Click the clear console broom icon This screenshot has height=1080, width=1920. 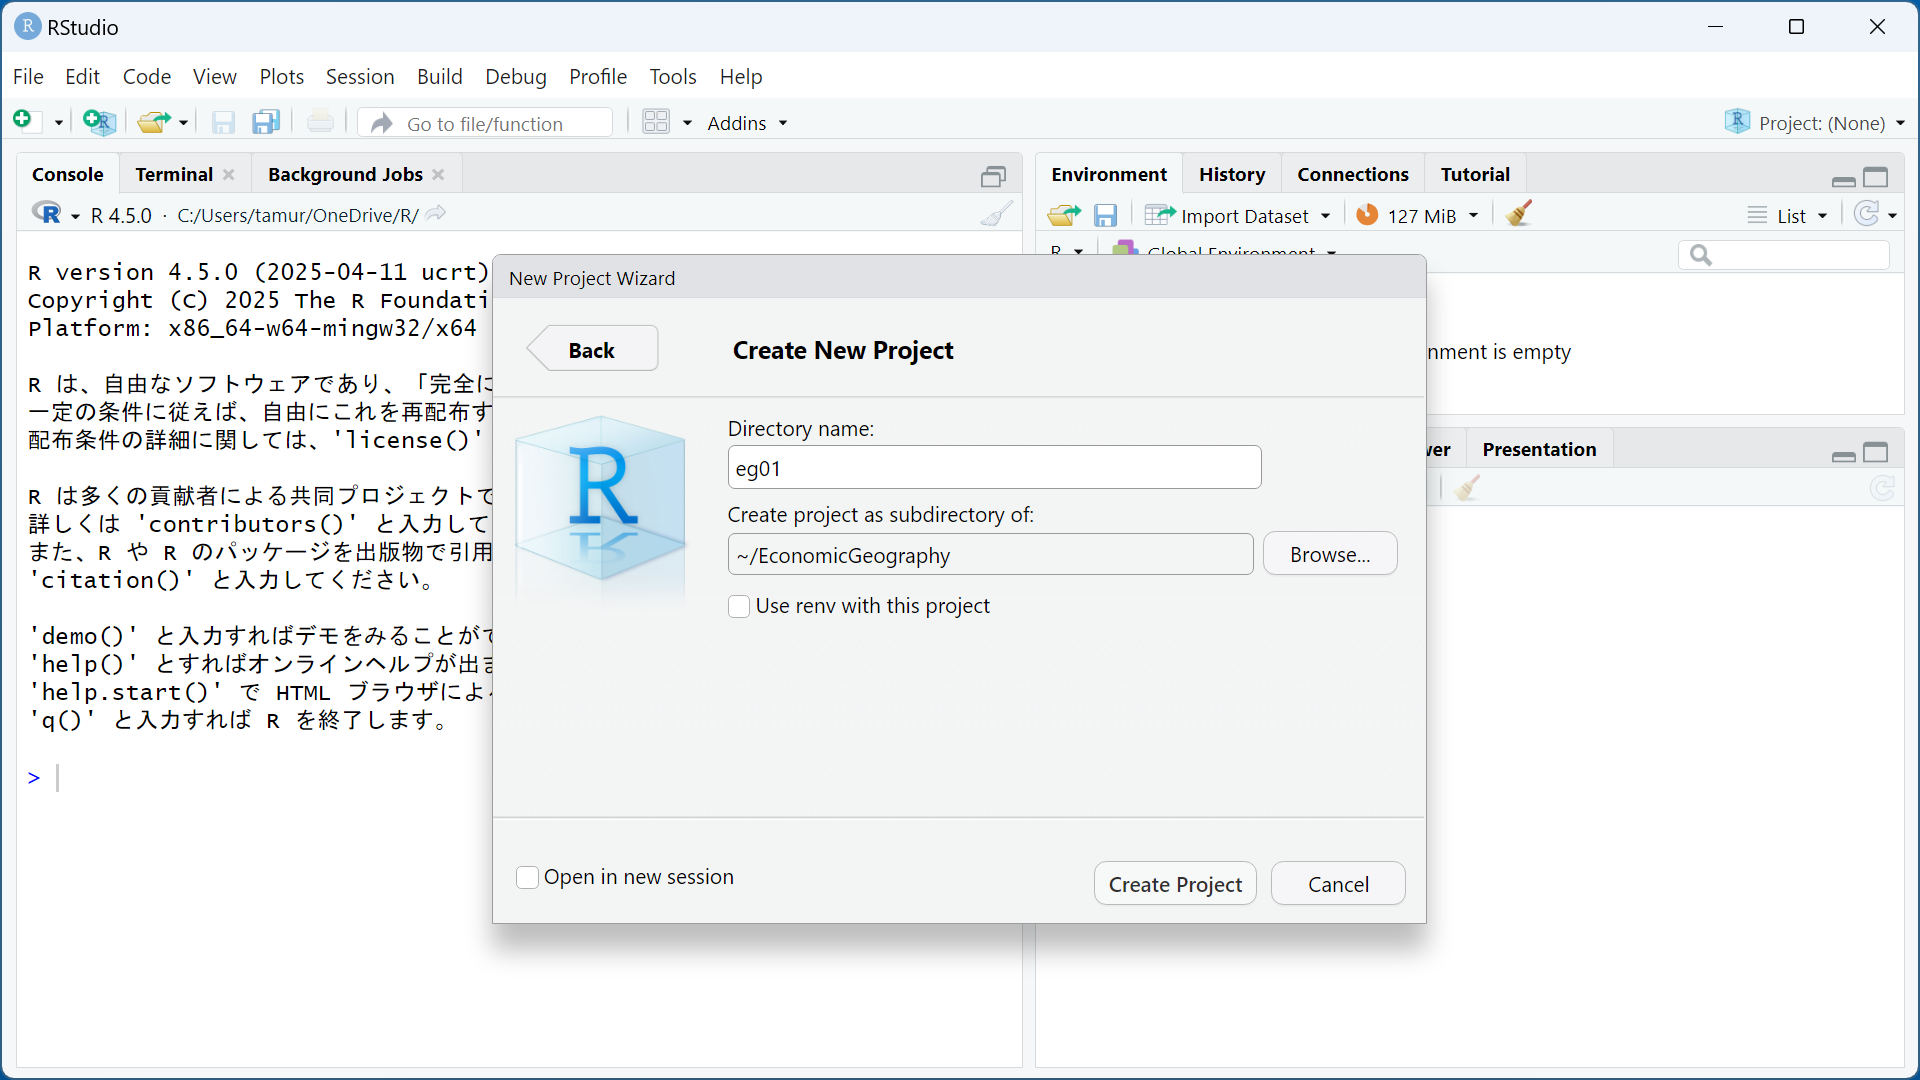pos(996,214)
